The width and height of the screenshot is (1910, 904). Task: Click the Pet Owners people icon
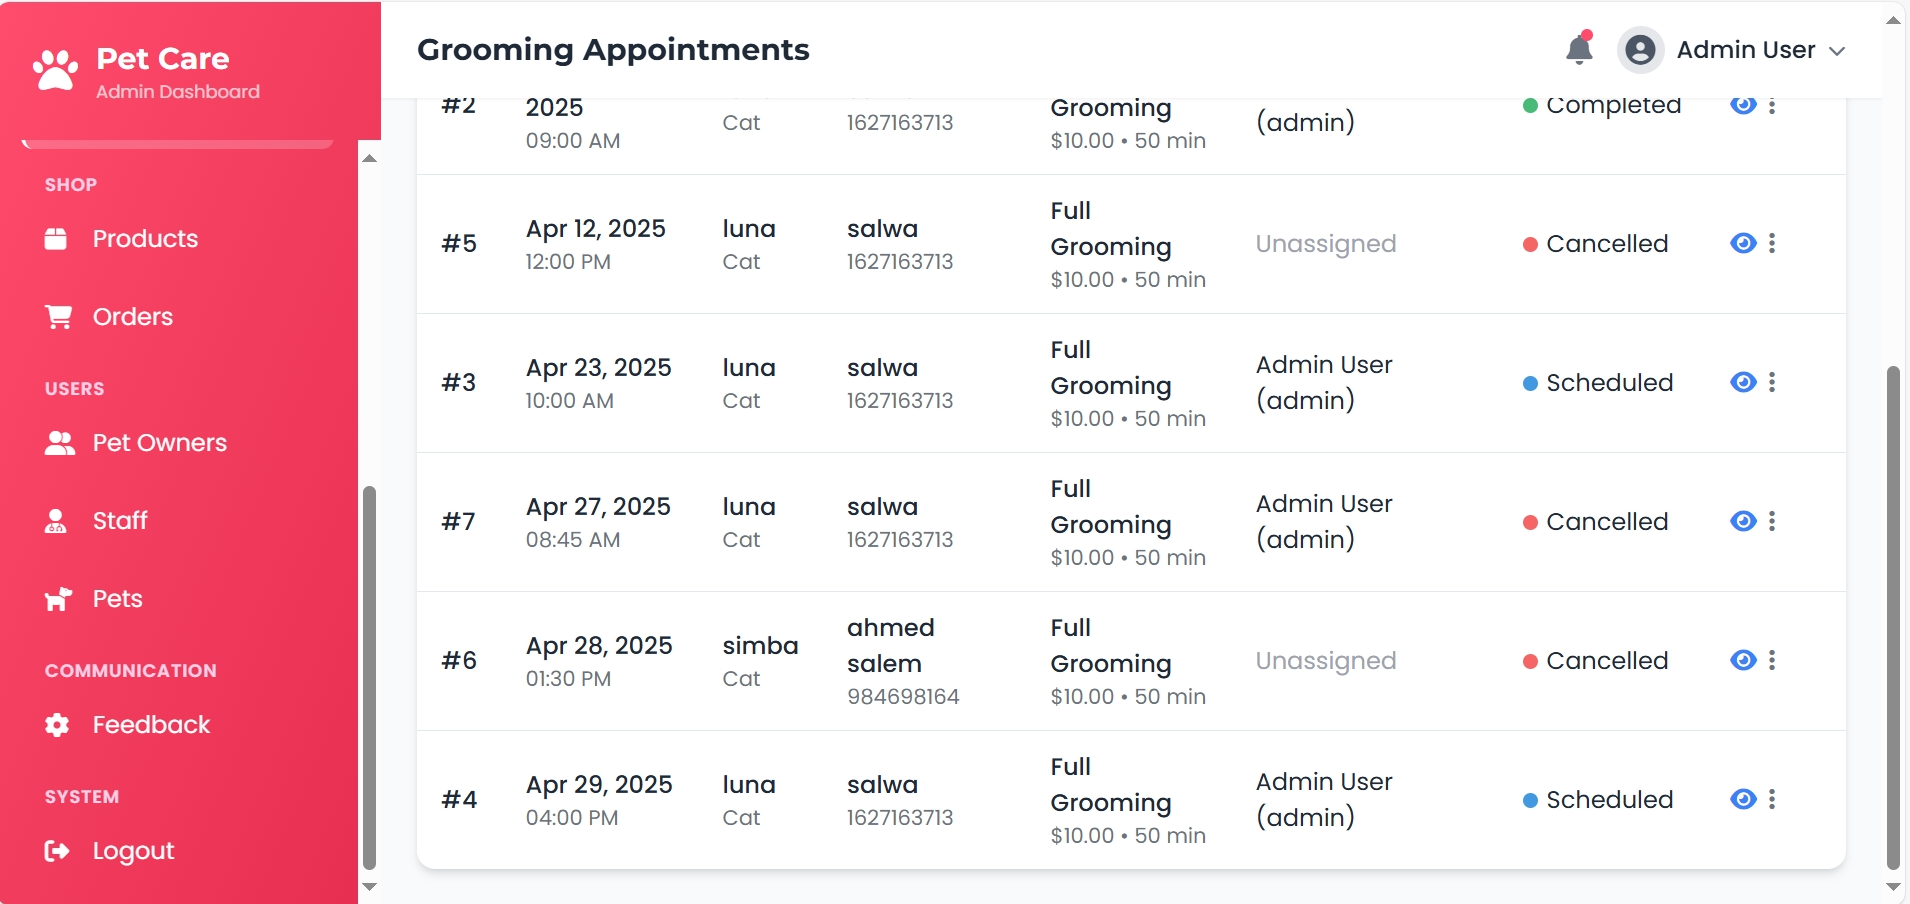point(59,443)
